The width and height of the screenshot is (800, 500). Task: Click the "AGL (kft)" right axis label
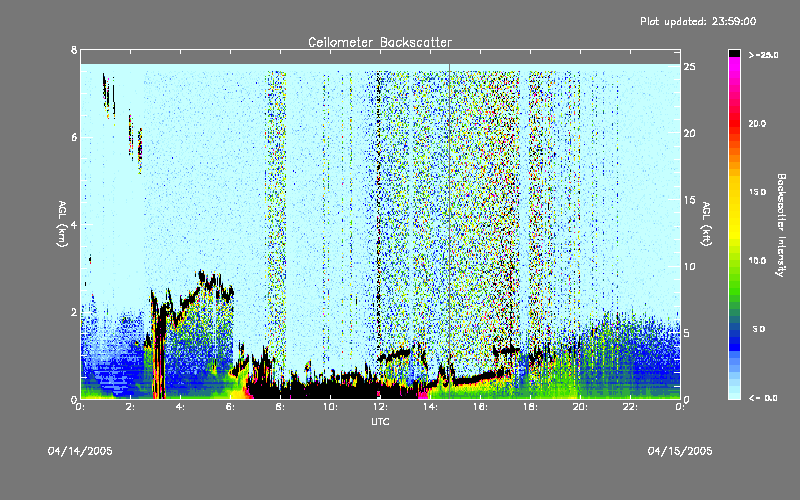[x=706, y=224]
